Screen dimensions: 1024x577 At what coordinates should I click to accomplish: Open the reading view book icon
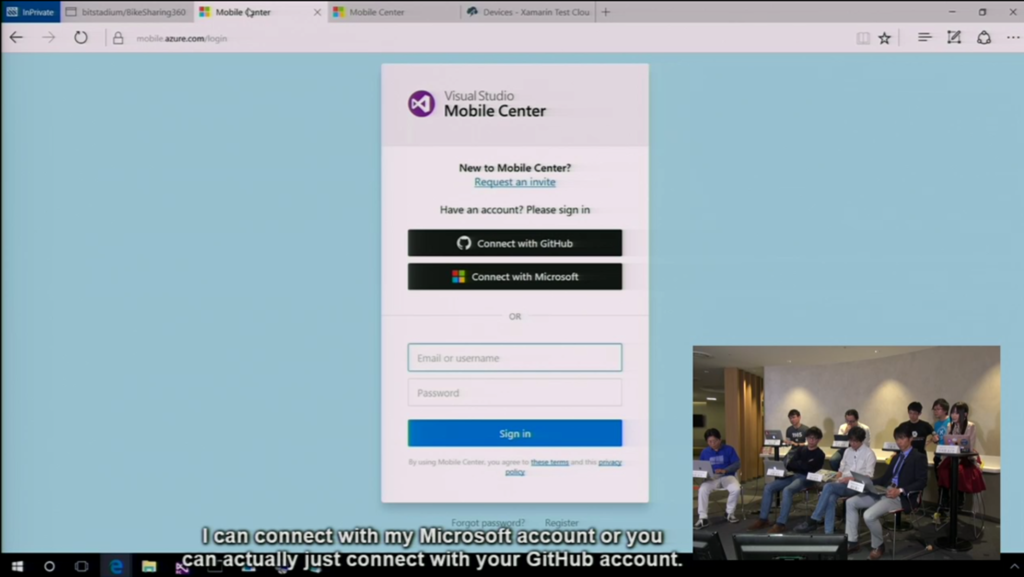pyautogui.click(x=863, y=39)
